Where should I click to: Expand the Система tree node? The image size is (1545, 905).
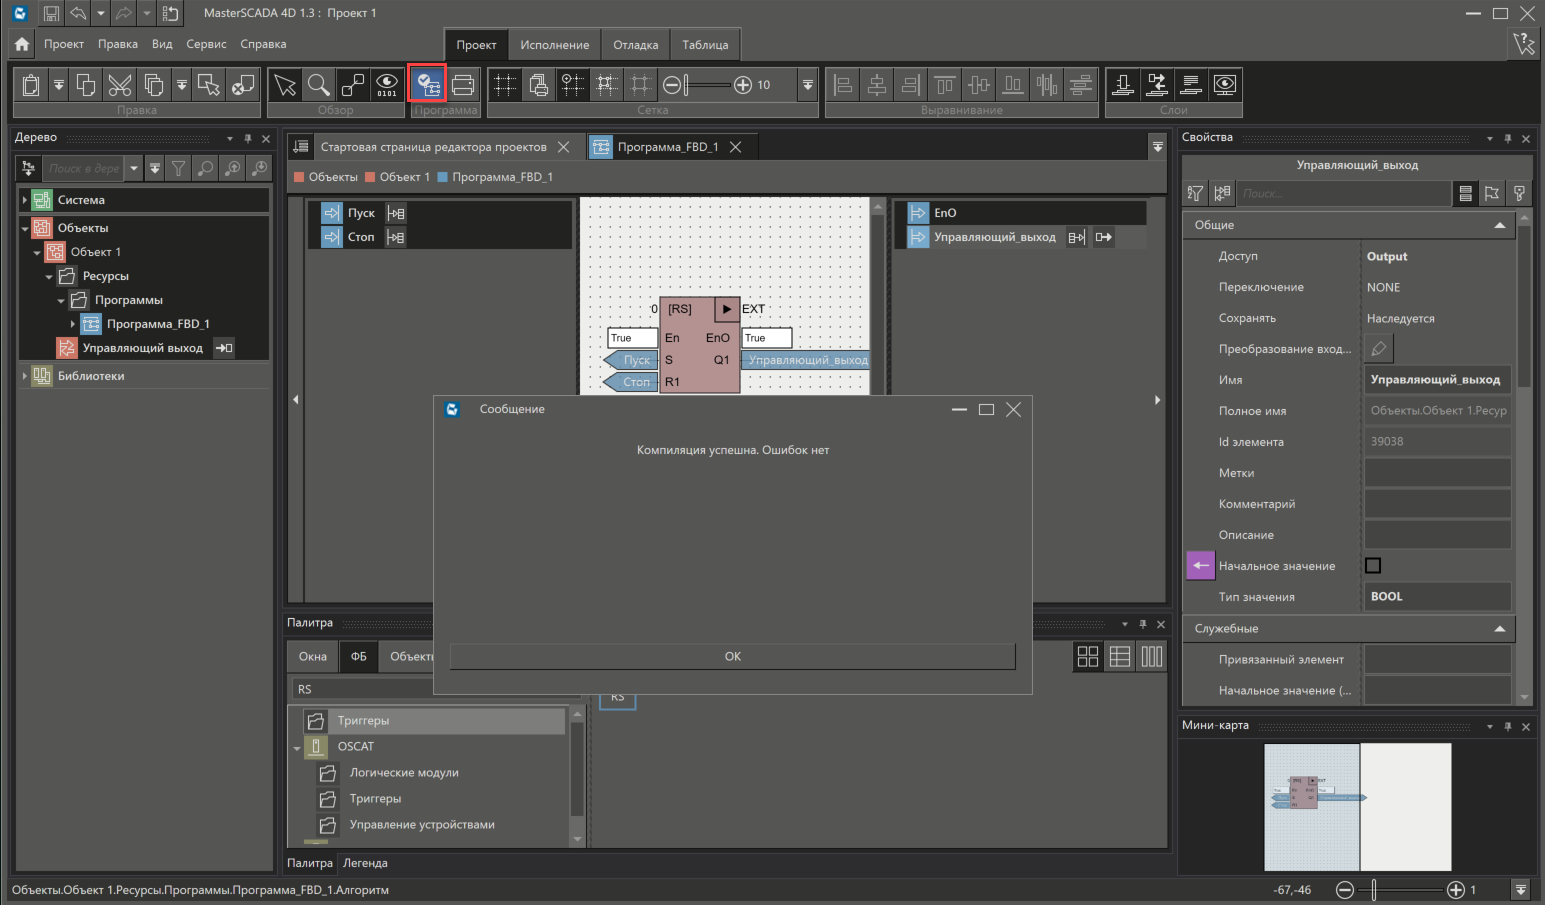tap(25, 200)
